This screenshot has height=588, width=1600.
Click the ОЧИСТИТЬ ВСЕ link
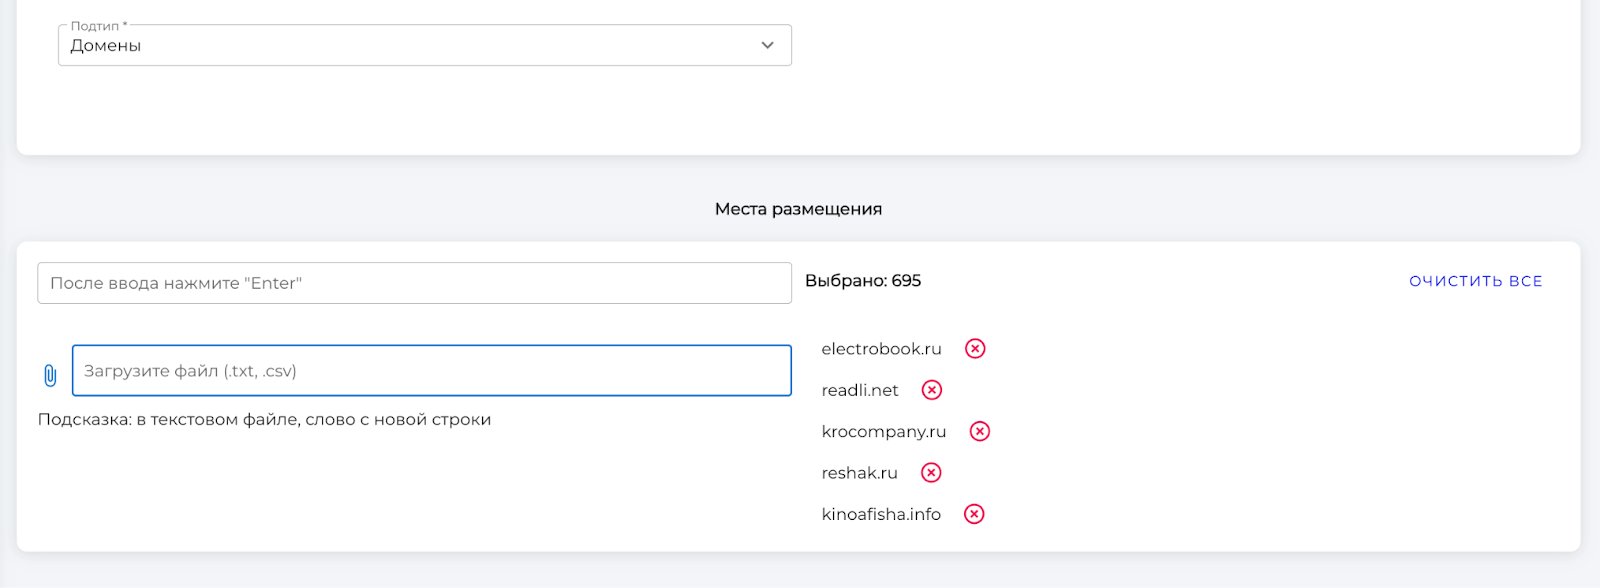click(x=1476, y=281)
